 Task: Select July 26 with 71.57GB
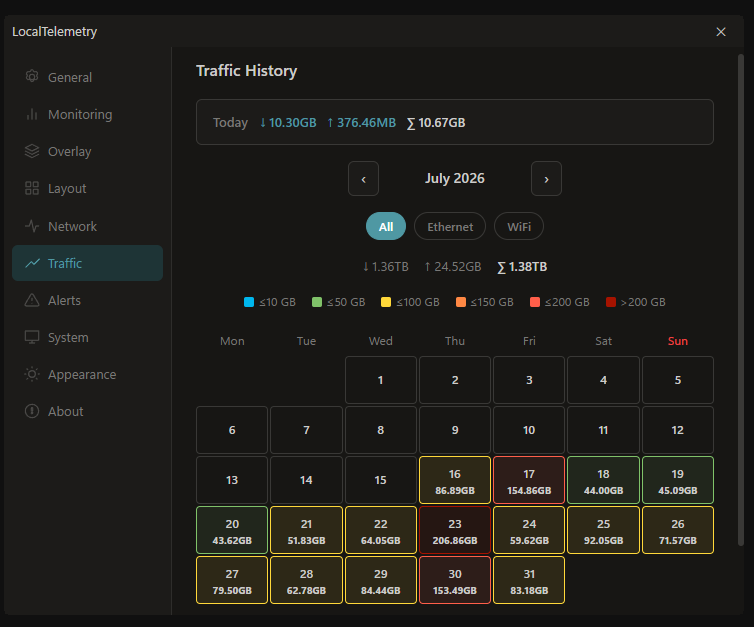click(678, 530)
